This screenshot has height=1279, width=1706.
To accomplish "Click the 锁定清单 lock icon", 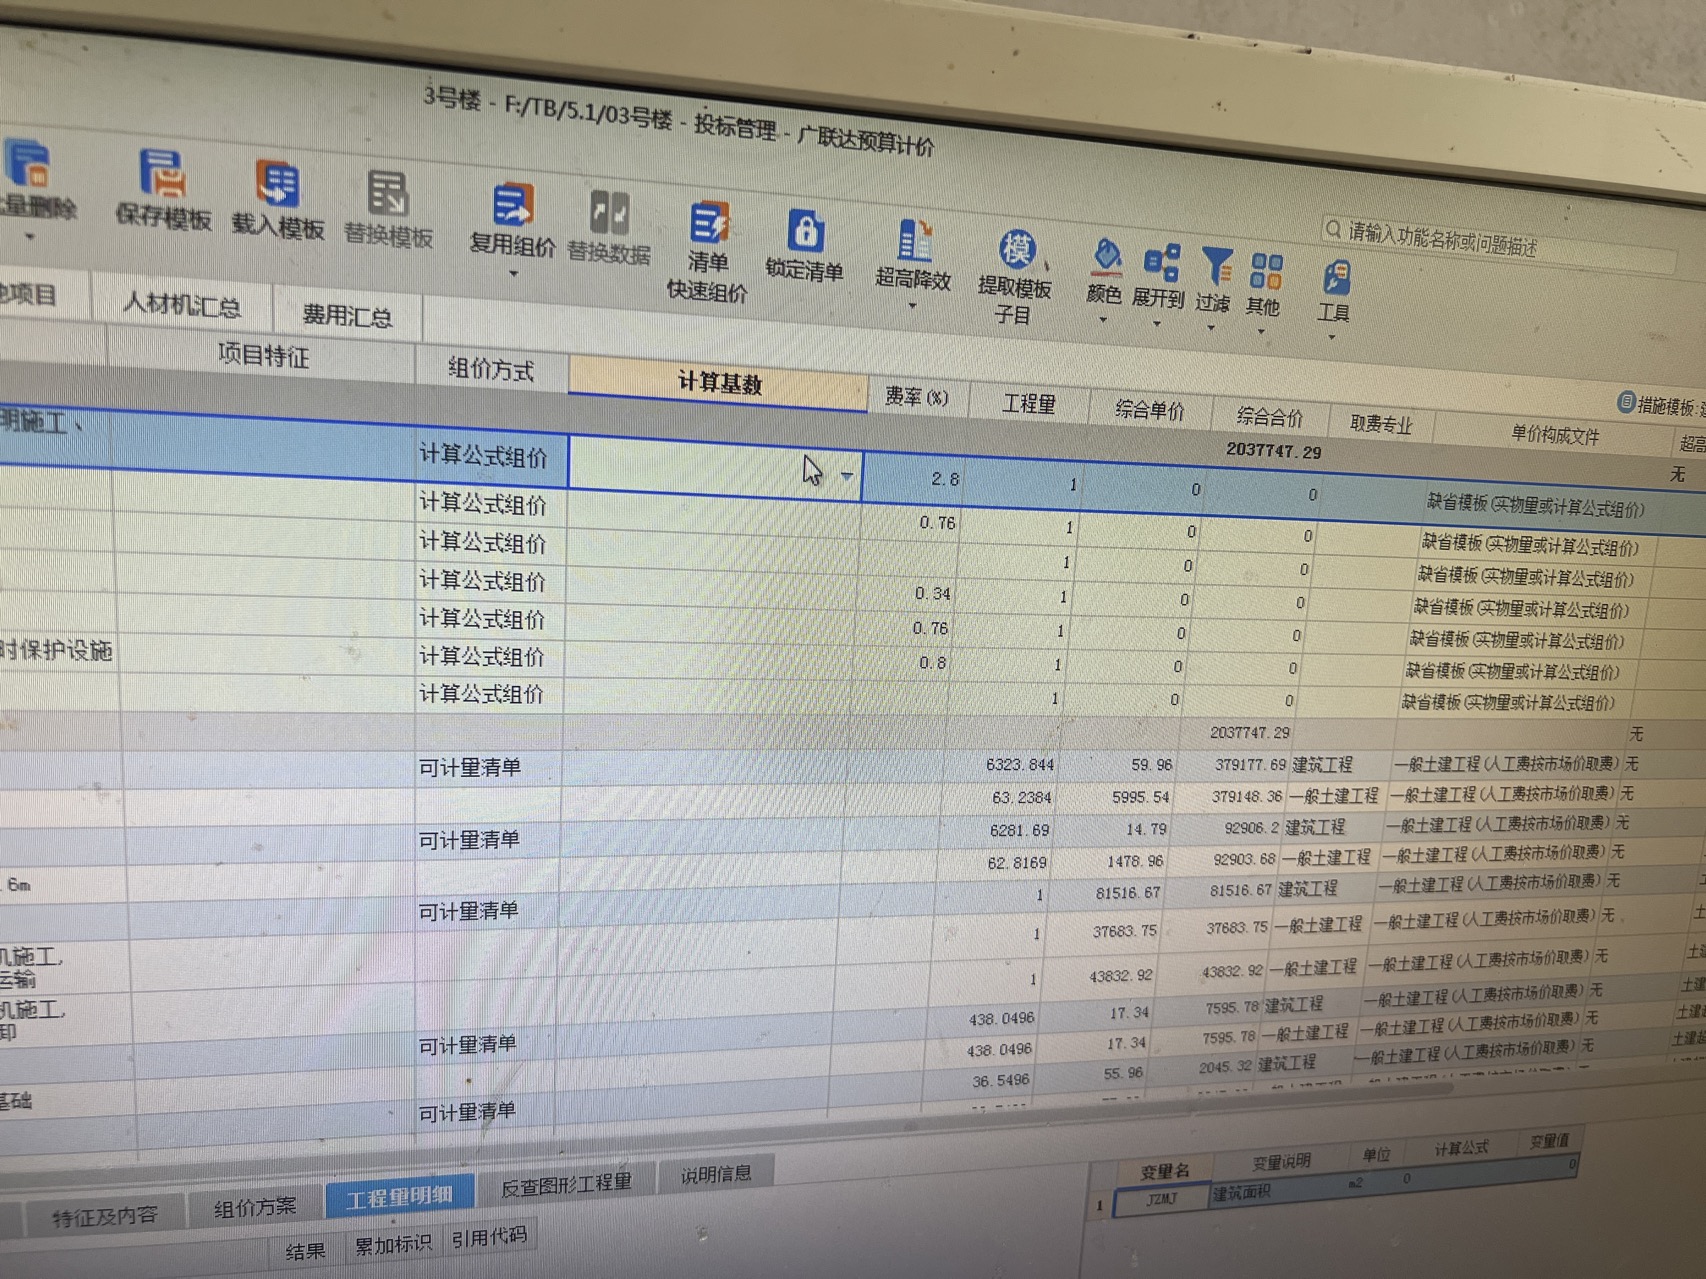I will pos(805,230).
